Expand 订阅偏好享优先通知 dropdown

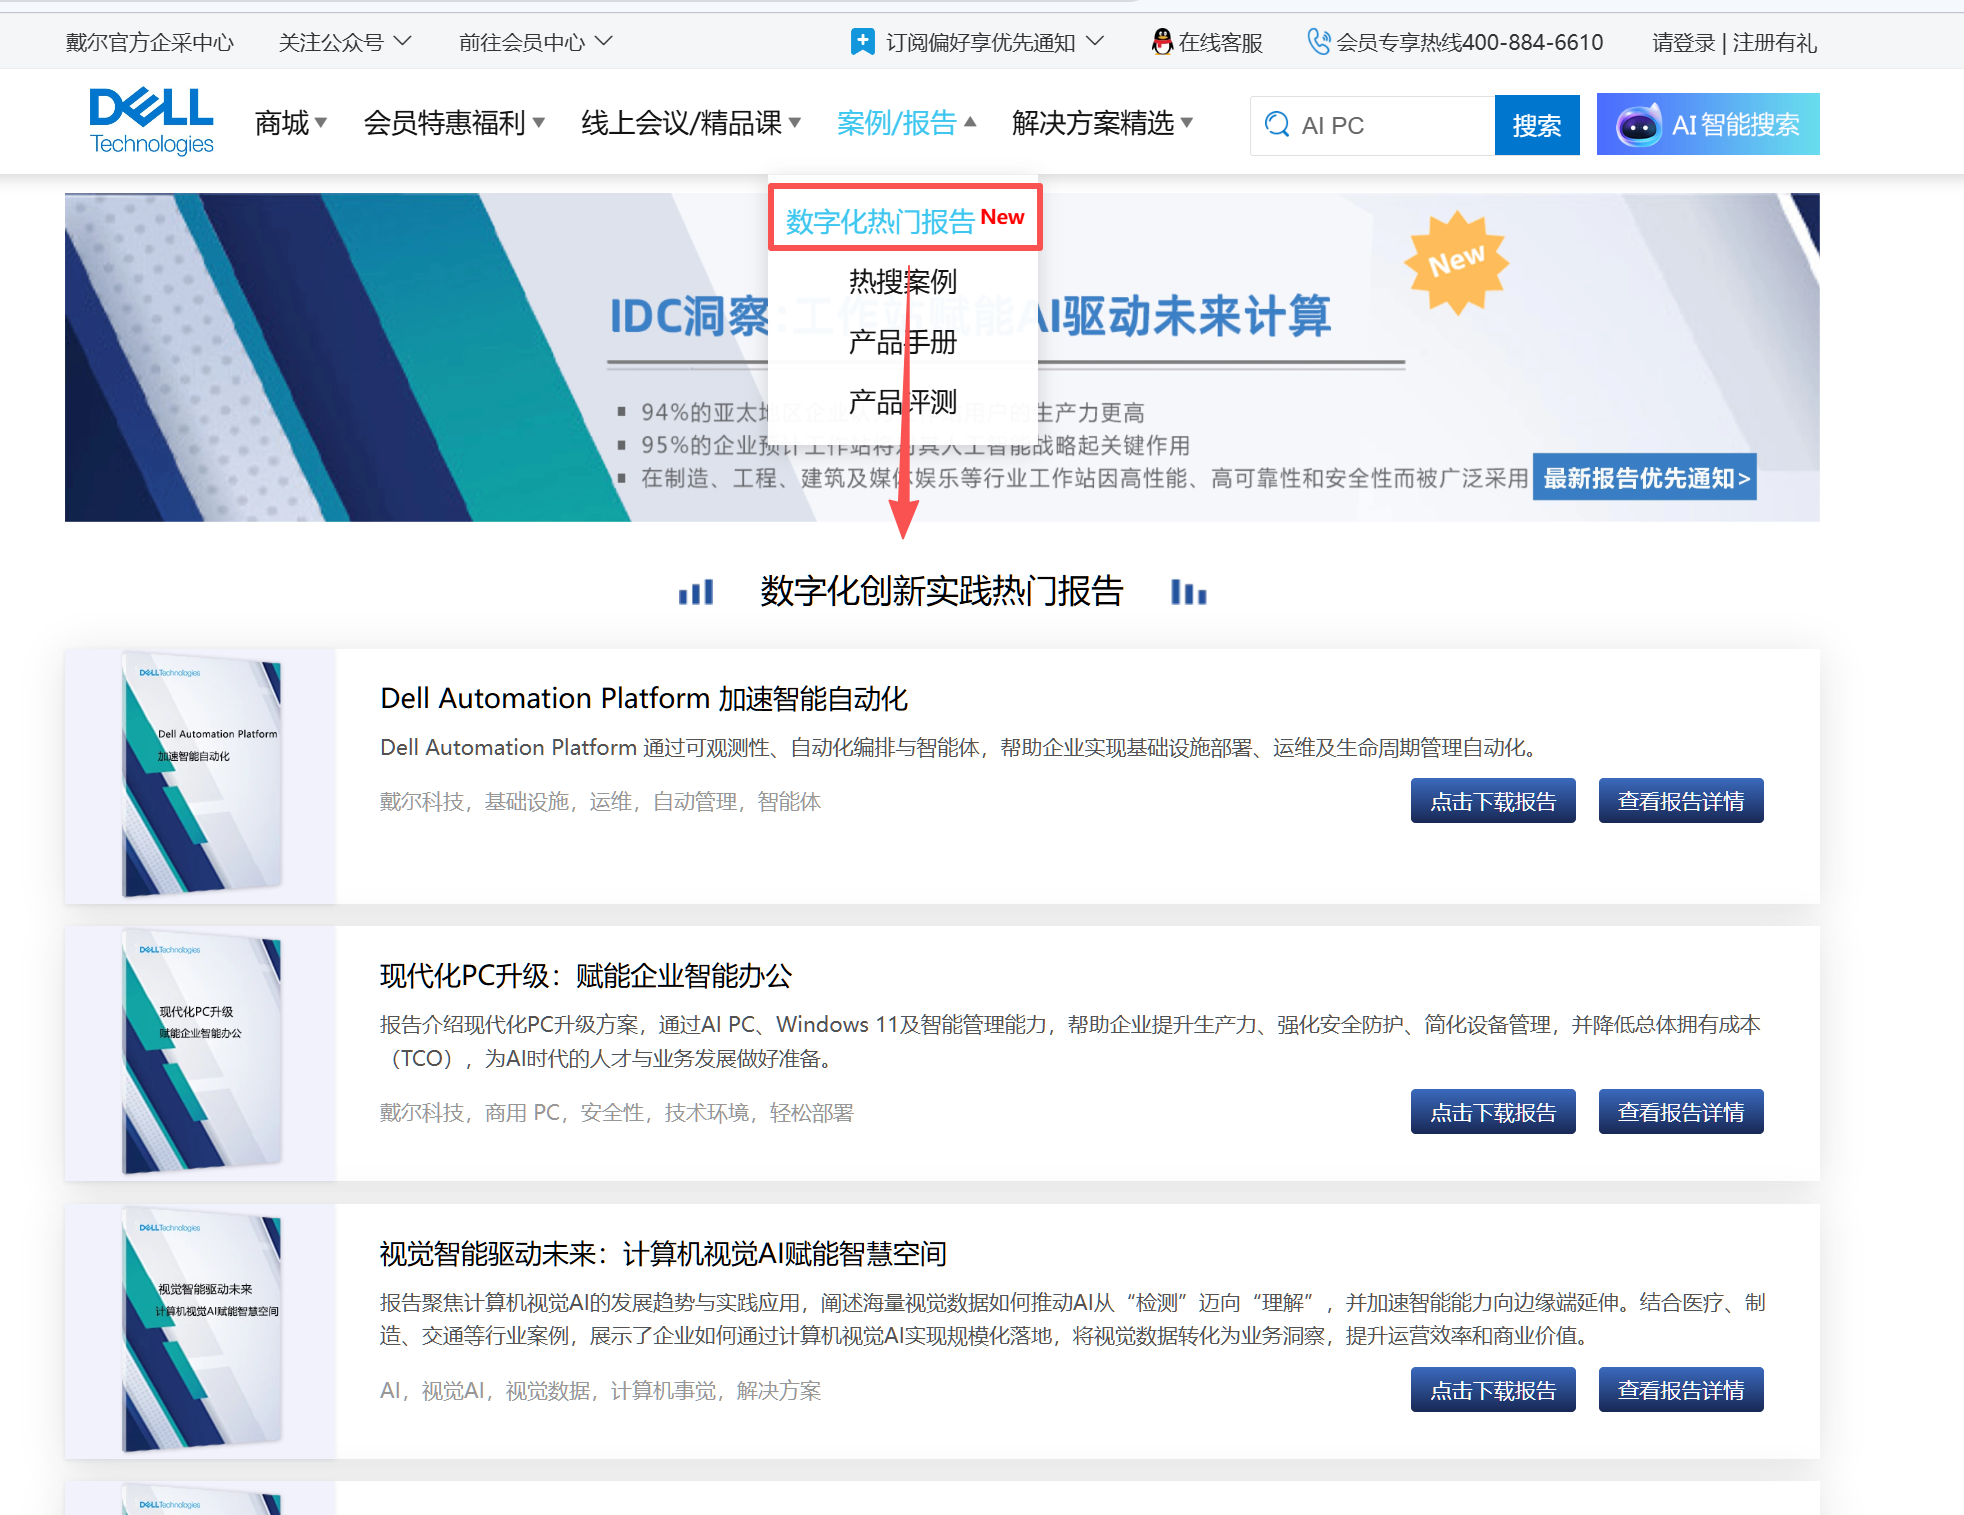pos(993,42)
